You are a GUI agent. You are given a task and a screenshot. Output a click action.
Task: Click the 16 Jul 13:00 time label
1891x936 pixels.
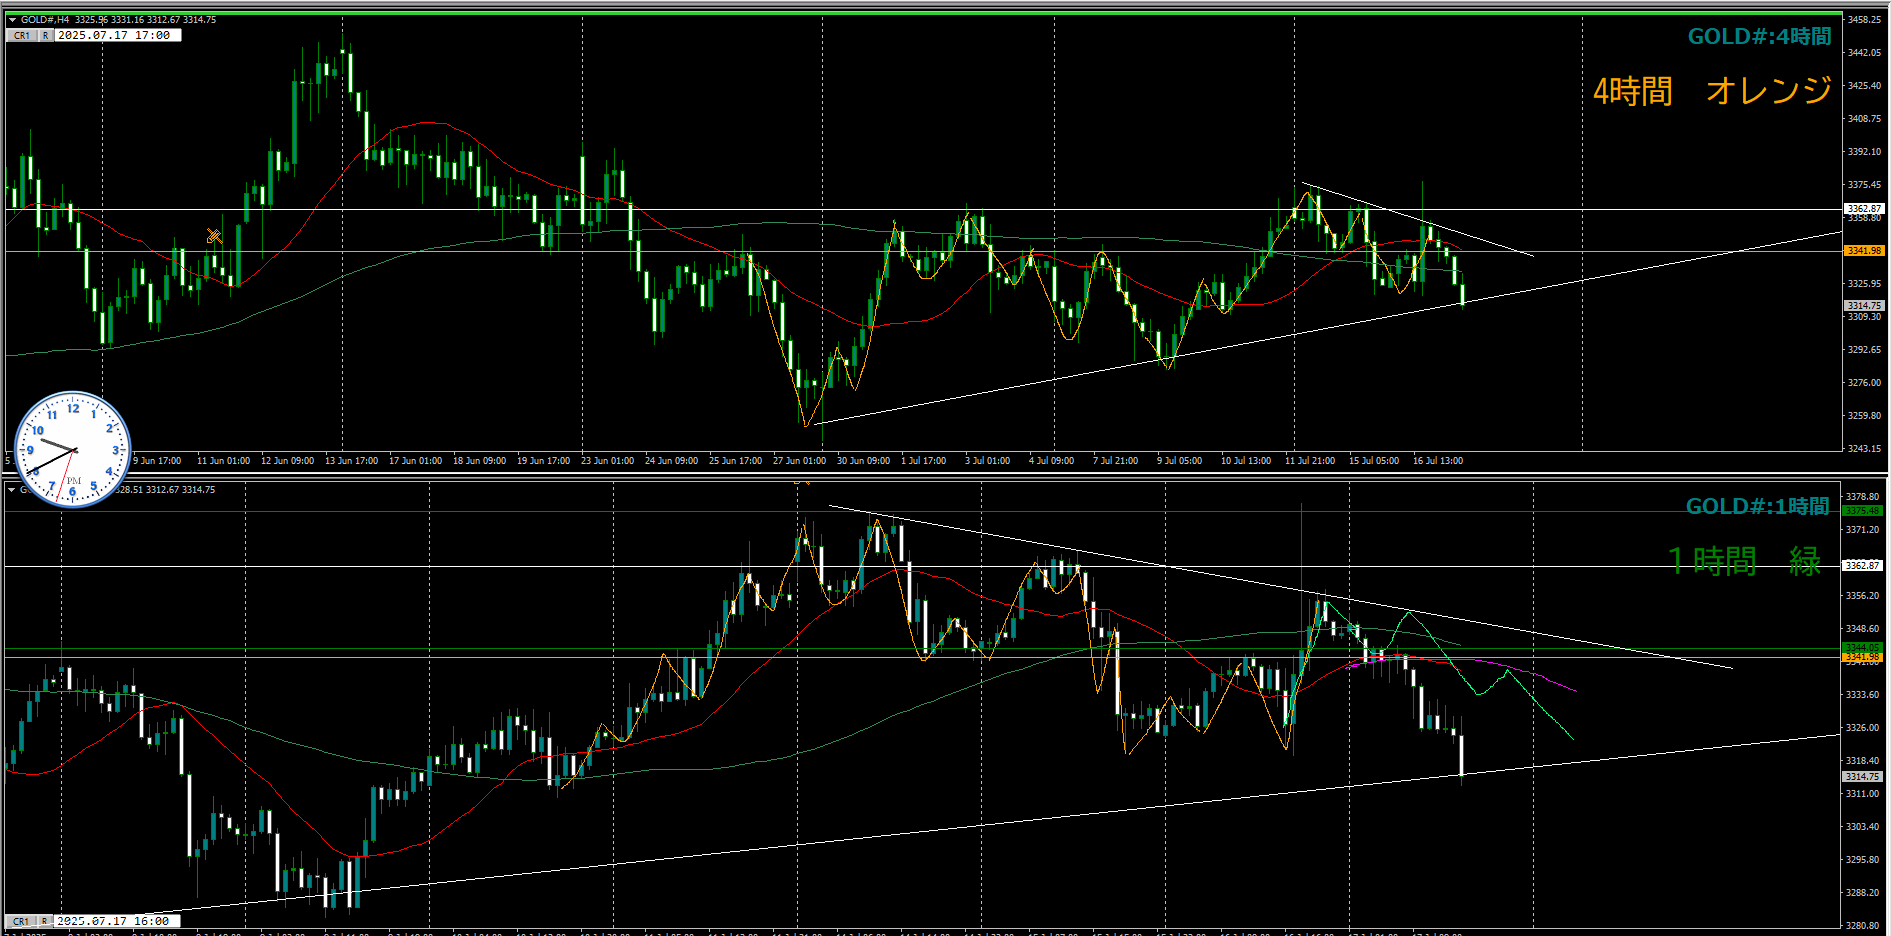pyautogui.click(x=1437, y=461)
